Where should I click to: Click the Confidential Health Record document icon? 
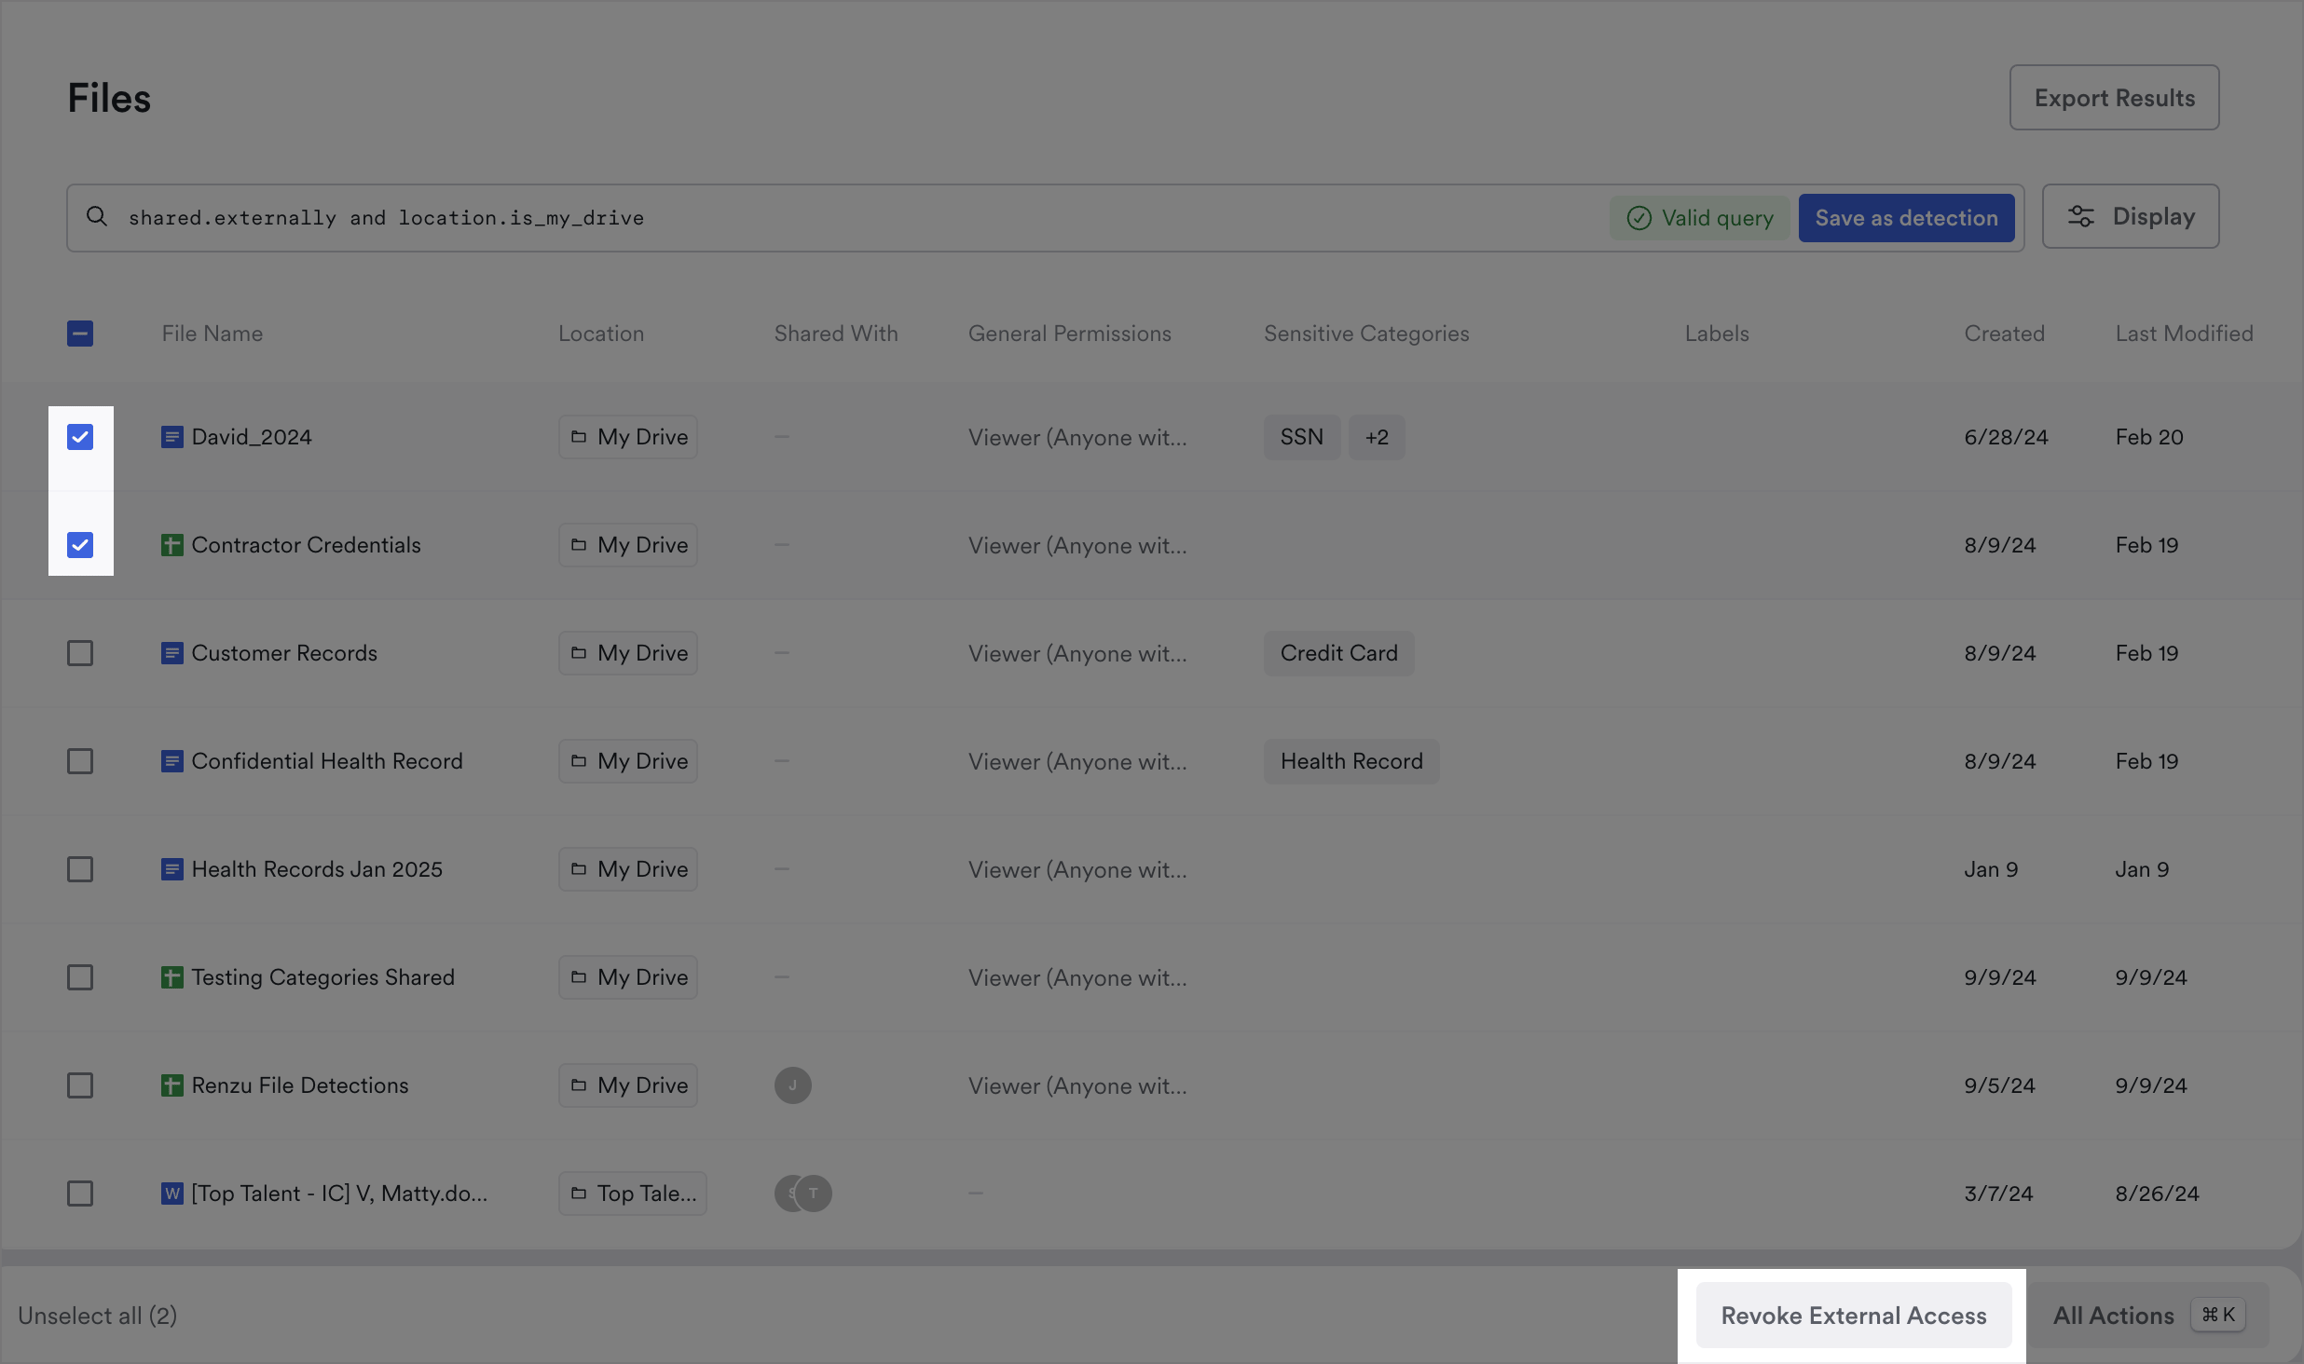tap(172, 761)
